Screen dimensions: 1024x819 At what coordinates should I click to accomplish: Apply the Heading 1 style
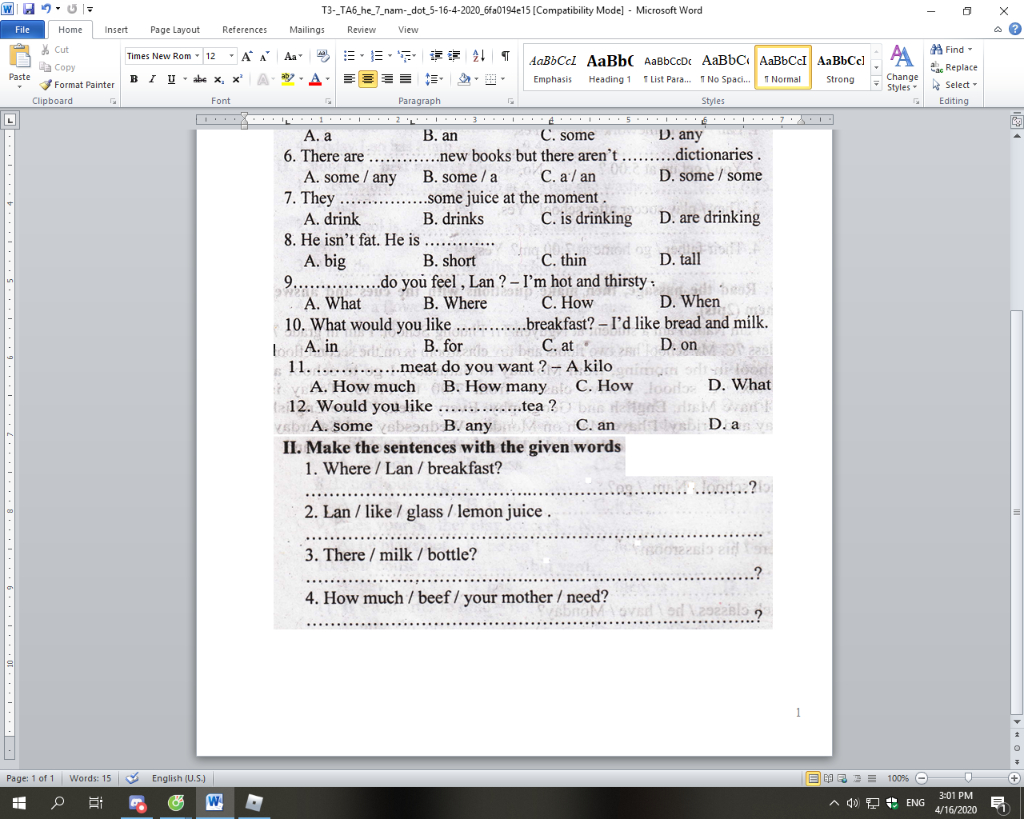609,67
